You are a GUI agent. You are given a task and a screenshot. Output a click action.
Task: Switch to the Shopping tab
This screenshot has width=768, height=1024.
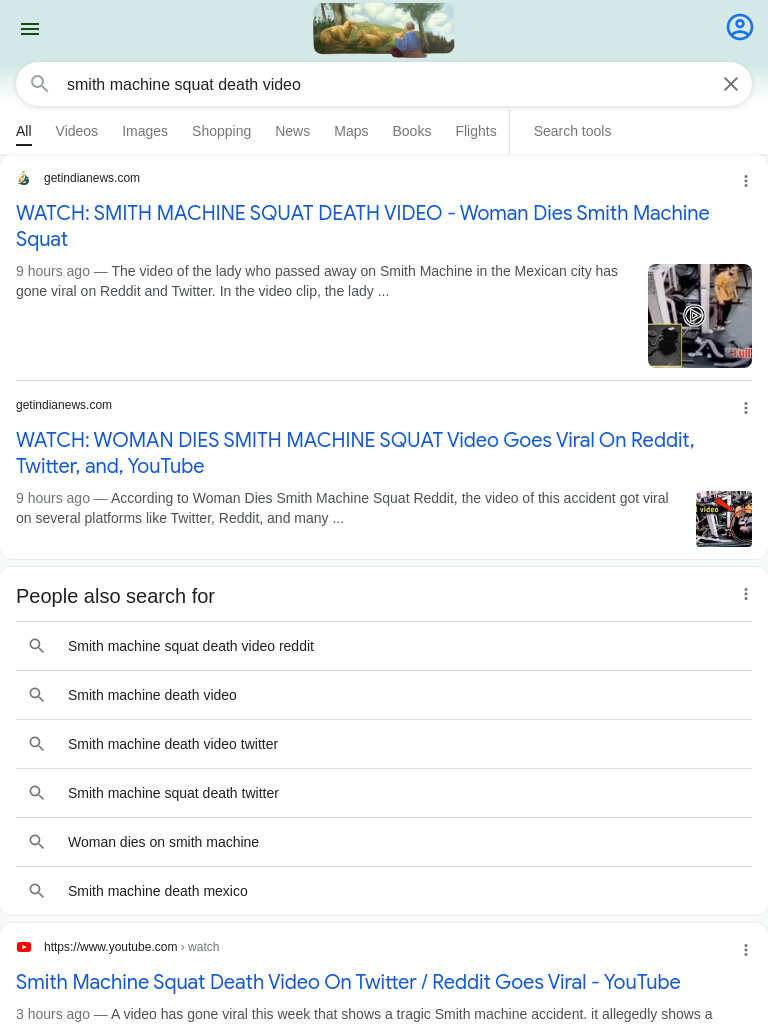coord(221,131)
